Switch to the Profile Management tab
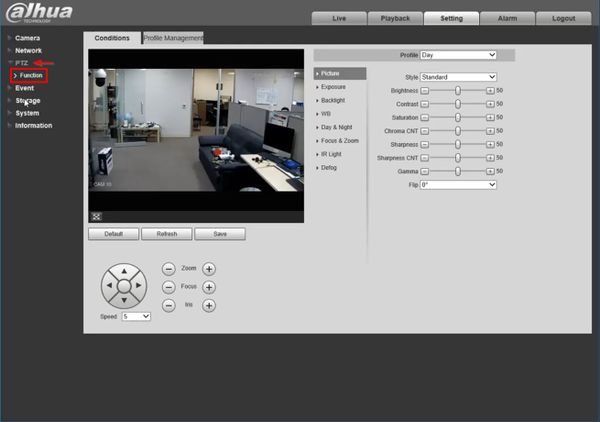The image size is (600, 422). click(173, 38)
